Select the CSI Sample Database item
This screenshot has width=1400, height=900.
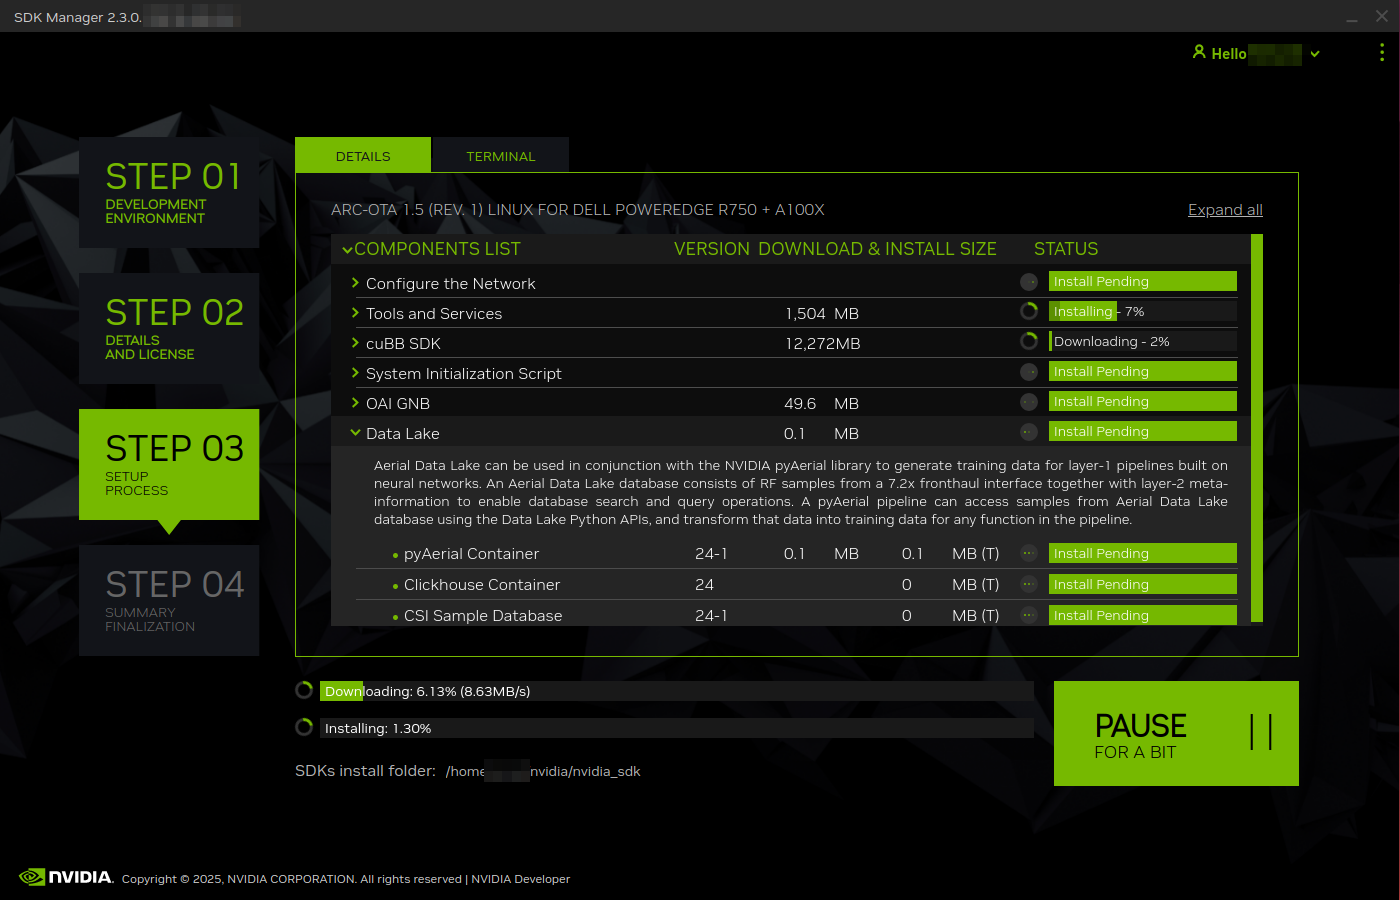click(x=483, y=616)
